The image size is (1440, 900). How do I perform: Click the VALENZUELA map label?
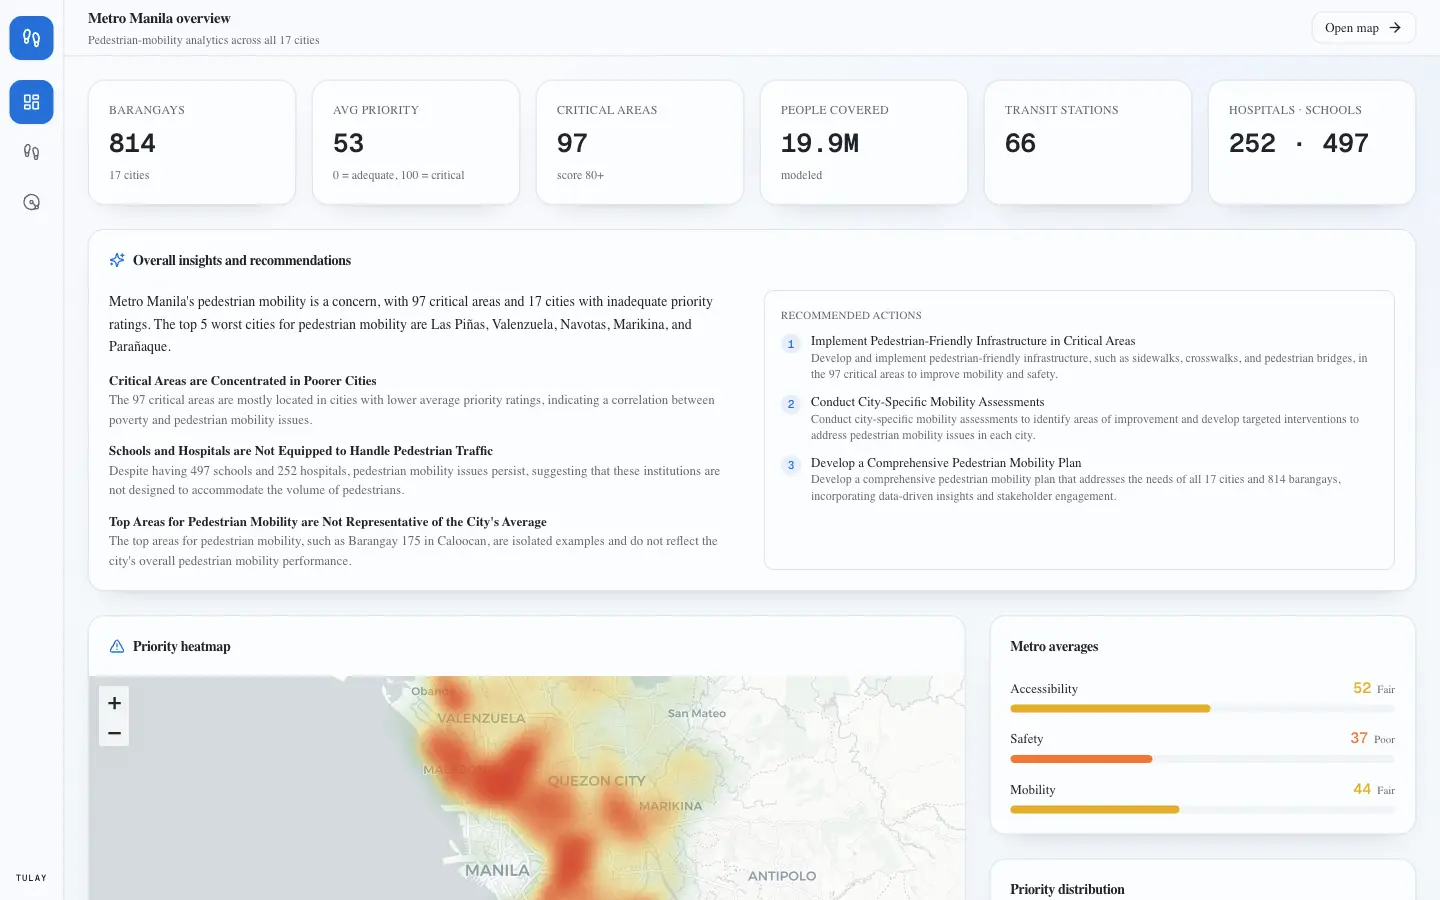481,718
